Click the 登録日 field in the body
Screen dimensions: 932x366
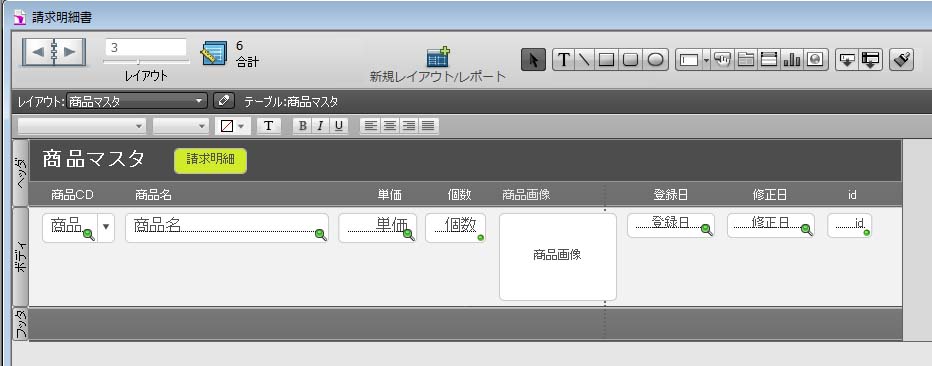coord(670,226)
